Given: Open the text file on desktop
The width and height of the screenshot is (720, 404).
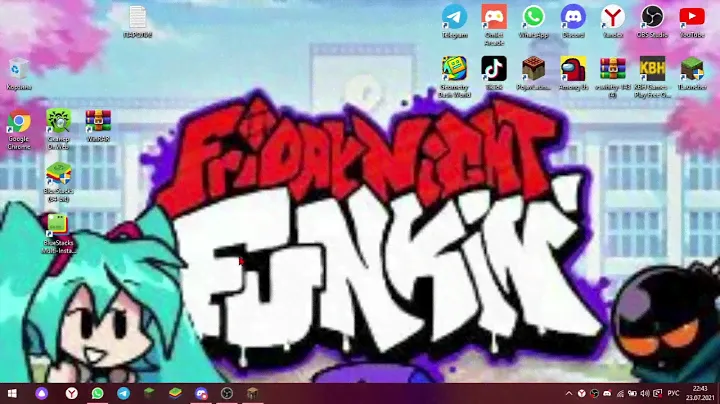Looking at the screenshot, I should [138, 18].
